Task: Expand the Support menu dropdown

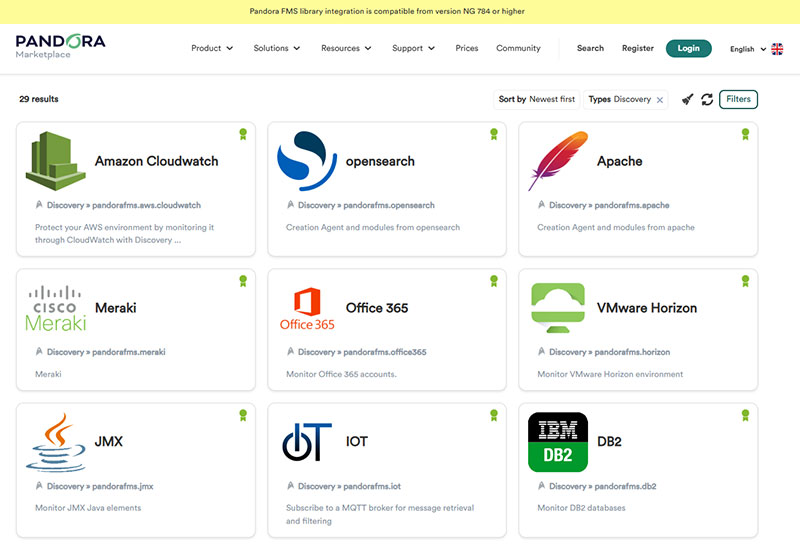Action: (413, 48)
